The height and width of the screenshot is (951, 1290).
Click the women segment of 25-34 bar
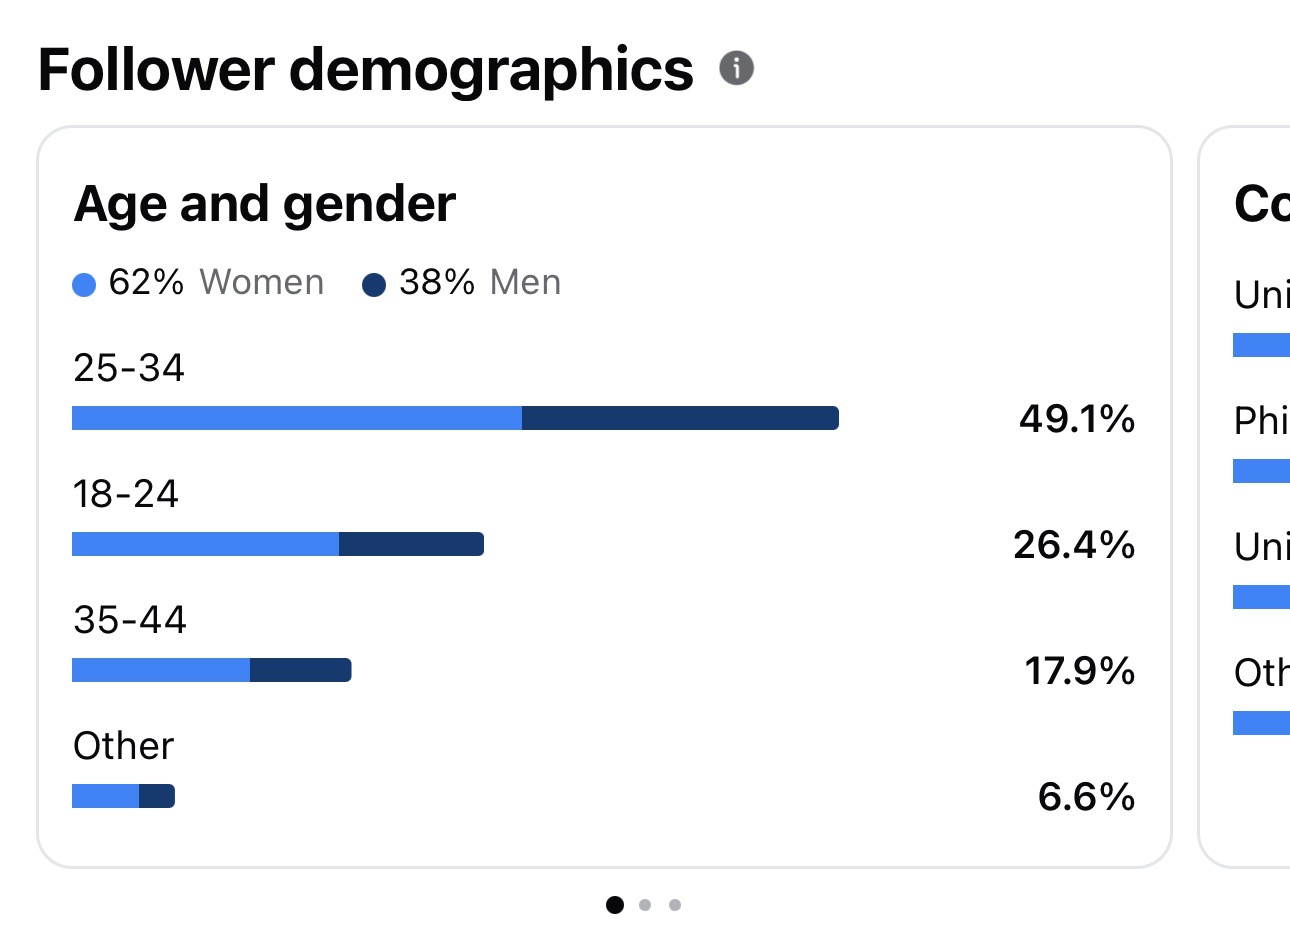[x=297, y=418]
